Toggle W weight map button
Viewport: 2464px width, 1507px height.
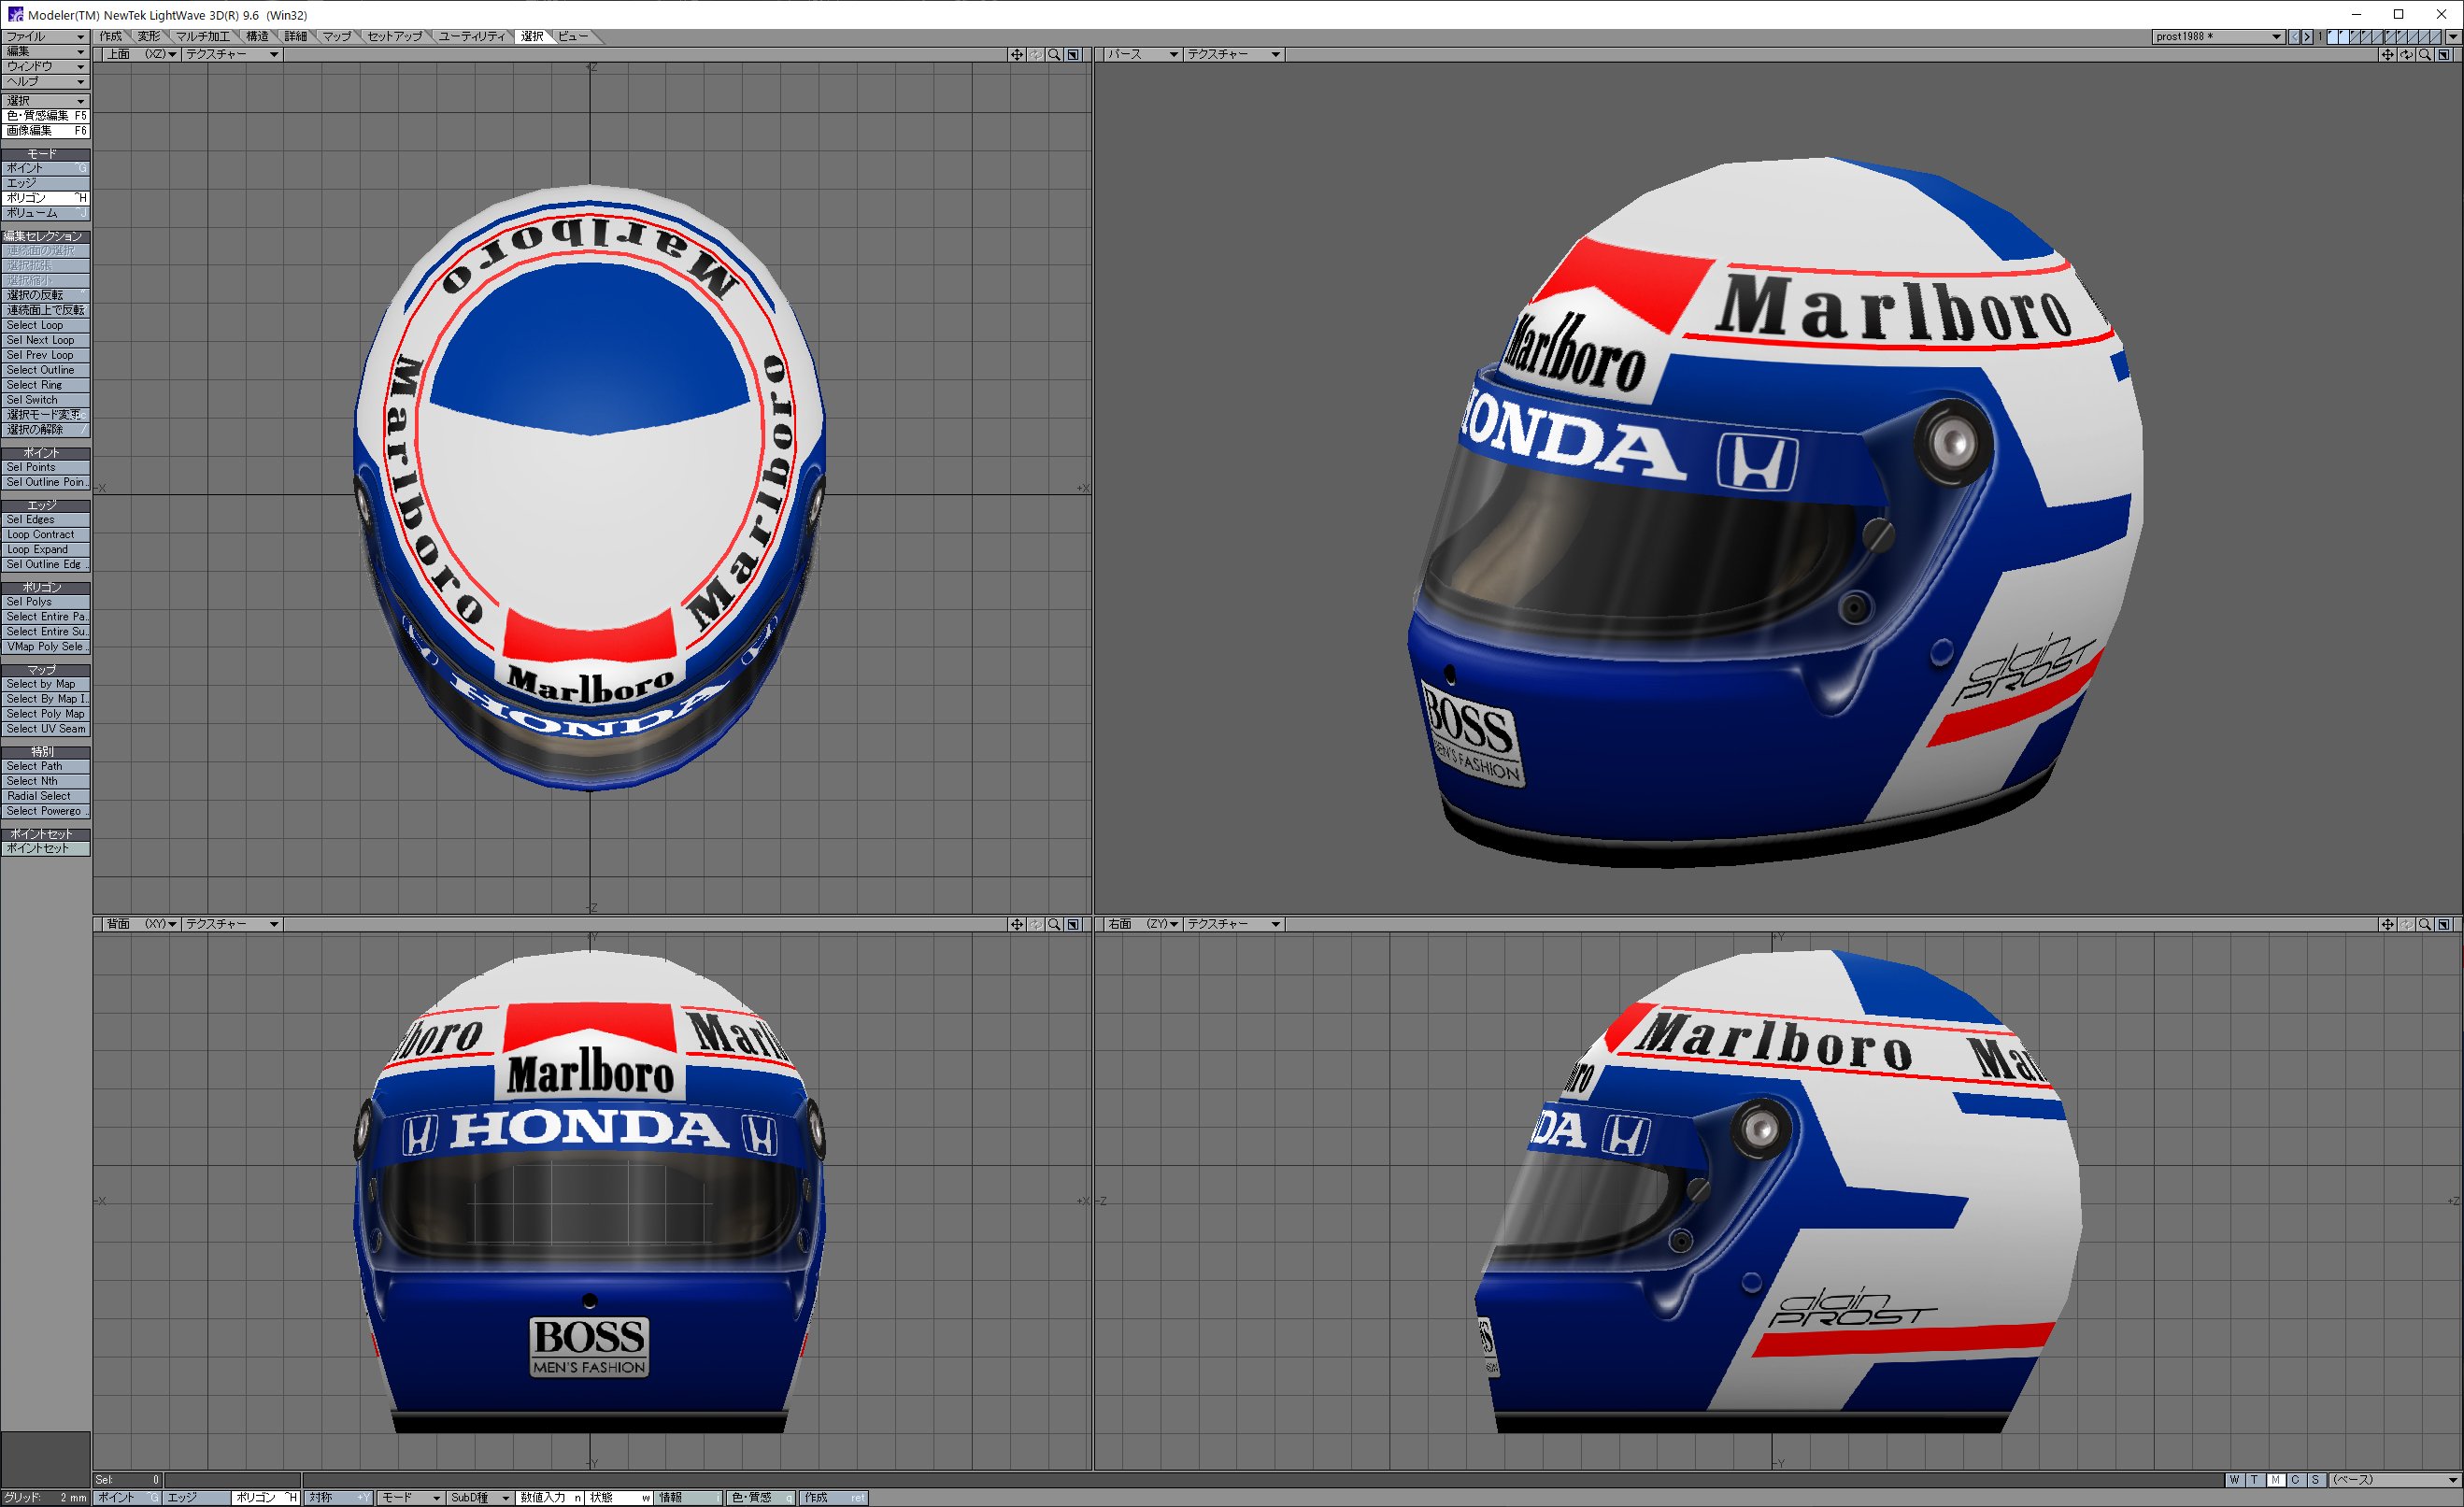click(x=2235, y=1480)
